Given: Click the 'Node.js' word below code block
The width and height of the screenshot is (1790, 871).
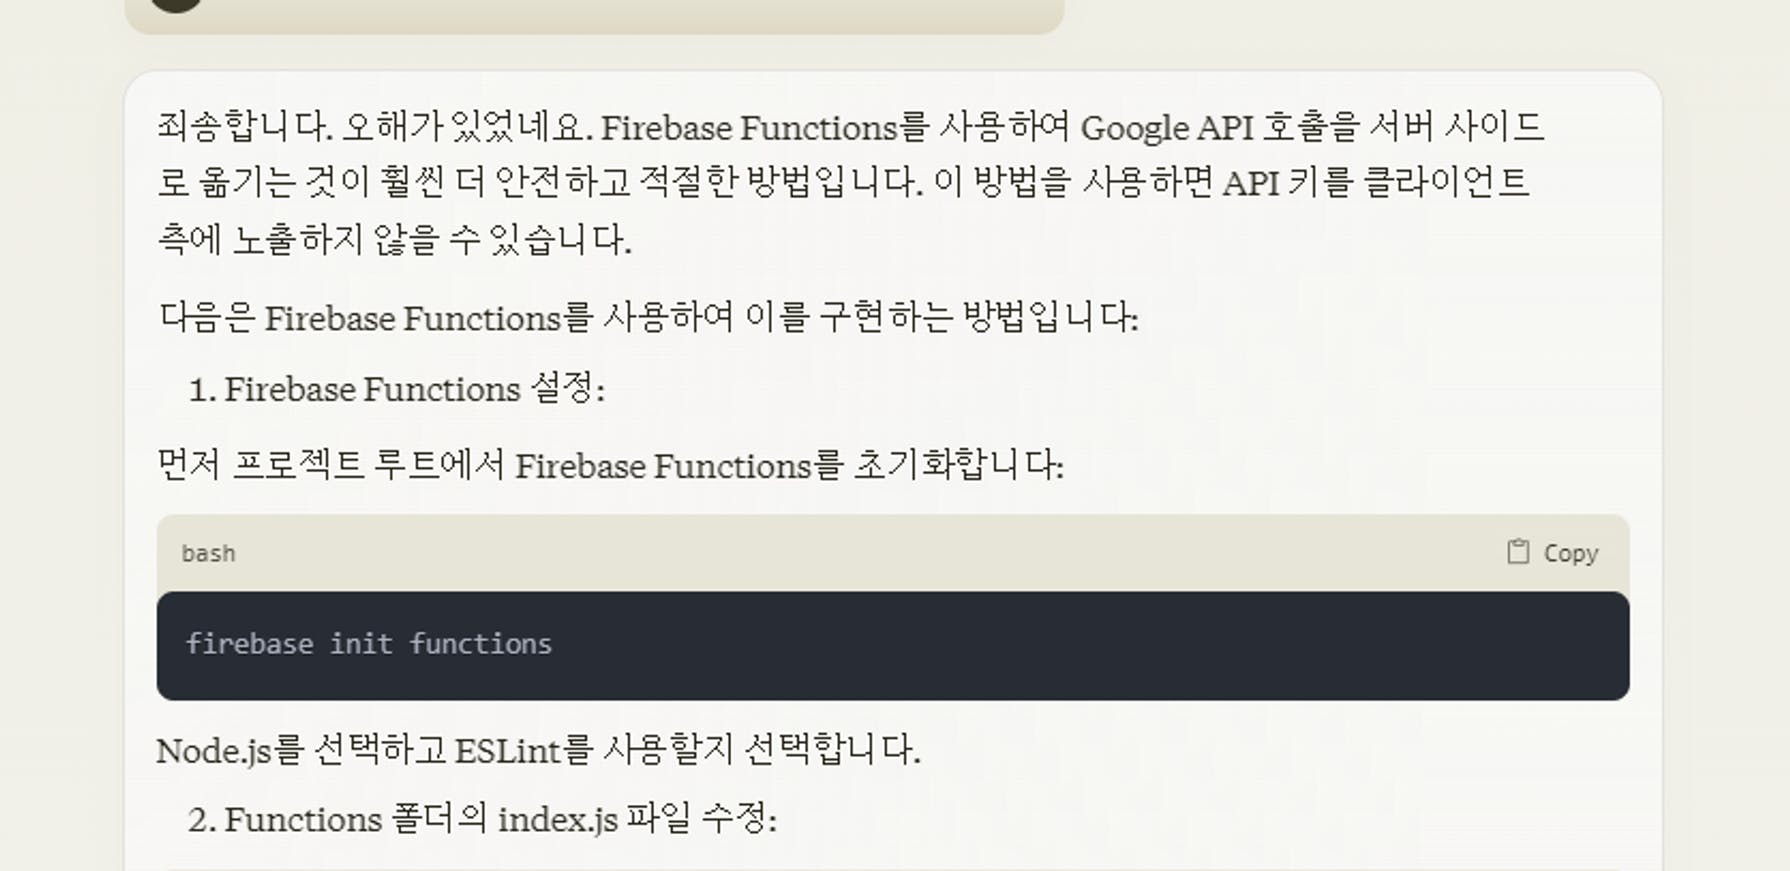Looking at the screenshot, I should tap(213, 750).
